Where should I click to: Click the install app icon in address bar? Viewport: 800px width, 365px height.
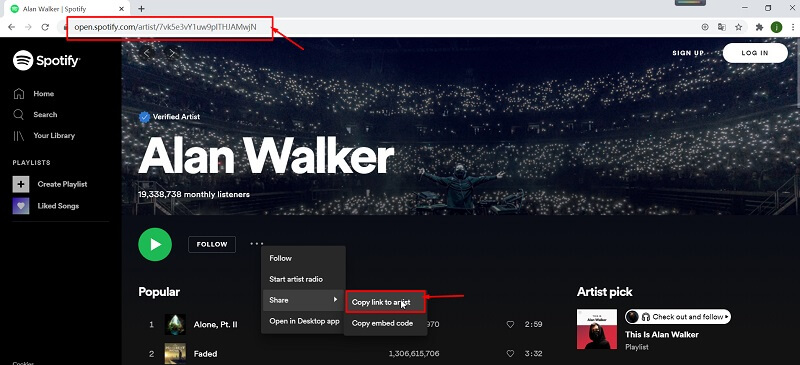click(x=705, y=27)
